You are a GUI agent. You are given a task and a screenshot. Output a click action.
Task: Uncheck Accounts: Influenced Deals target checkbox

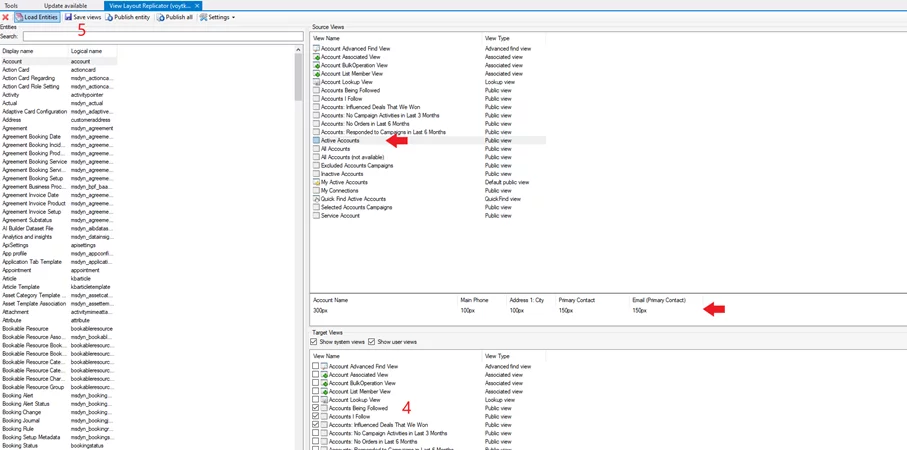coord(315,425)
